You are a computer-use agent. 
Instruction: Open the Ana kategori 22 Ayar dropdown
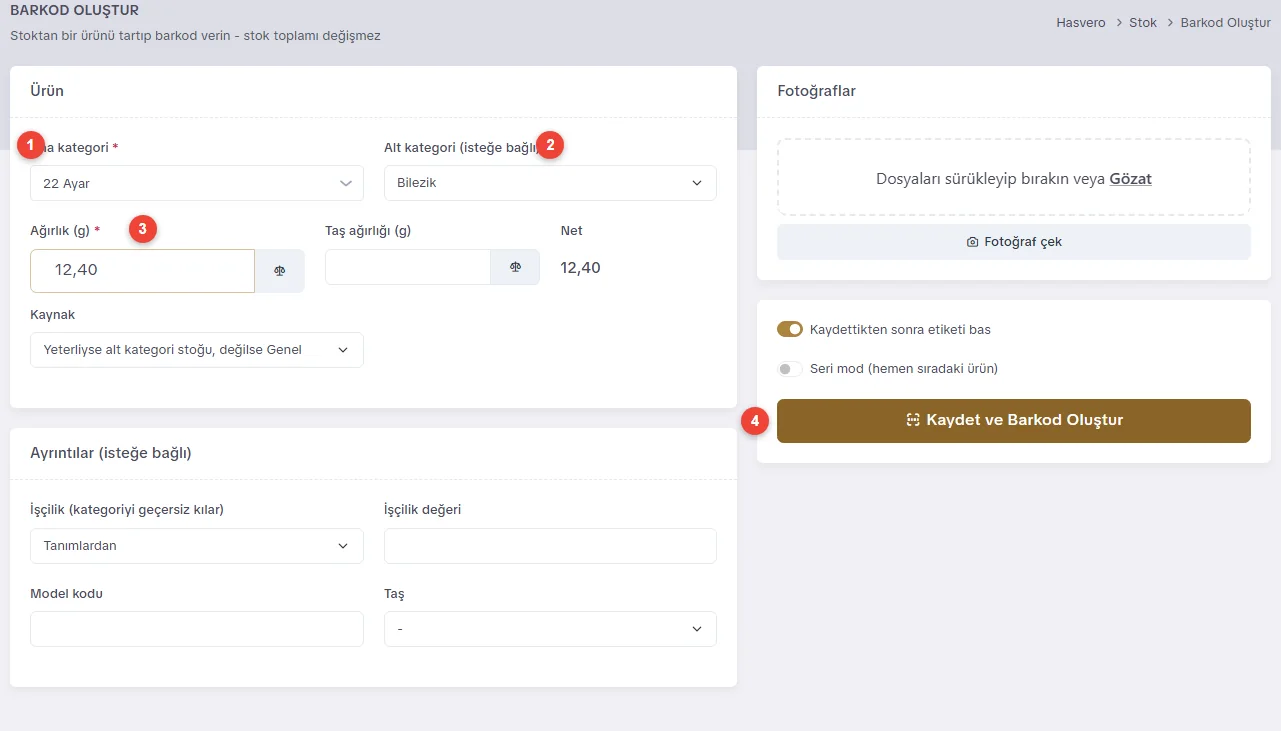pyautogui.click(x=197, y=183)
